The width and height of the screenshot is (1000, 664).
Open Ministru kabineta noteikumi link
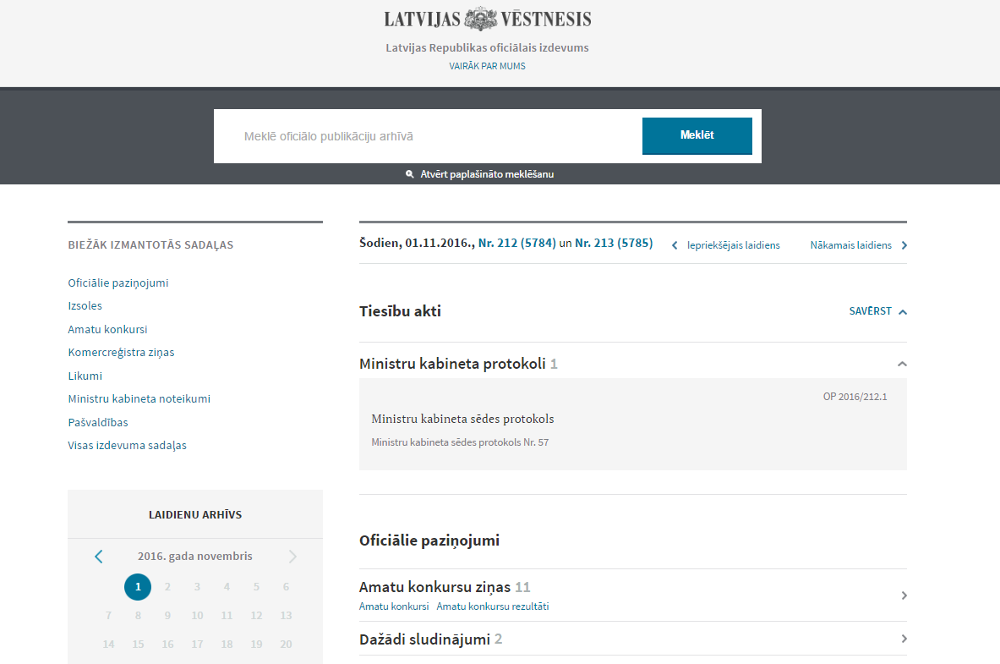coord(139,399)
